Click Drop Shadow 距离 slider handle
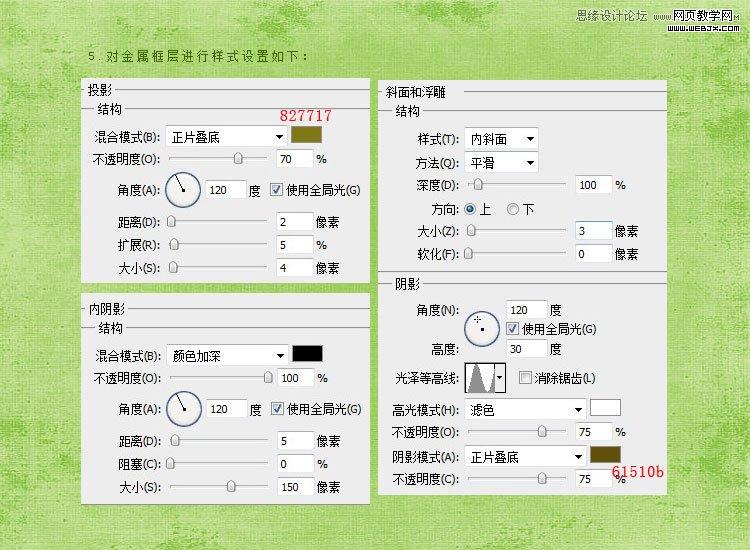750x550 pixels. pos(172,221)
